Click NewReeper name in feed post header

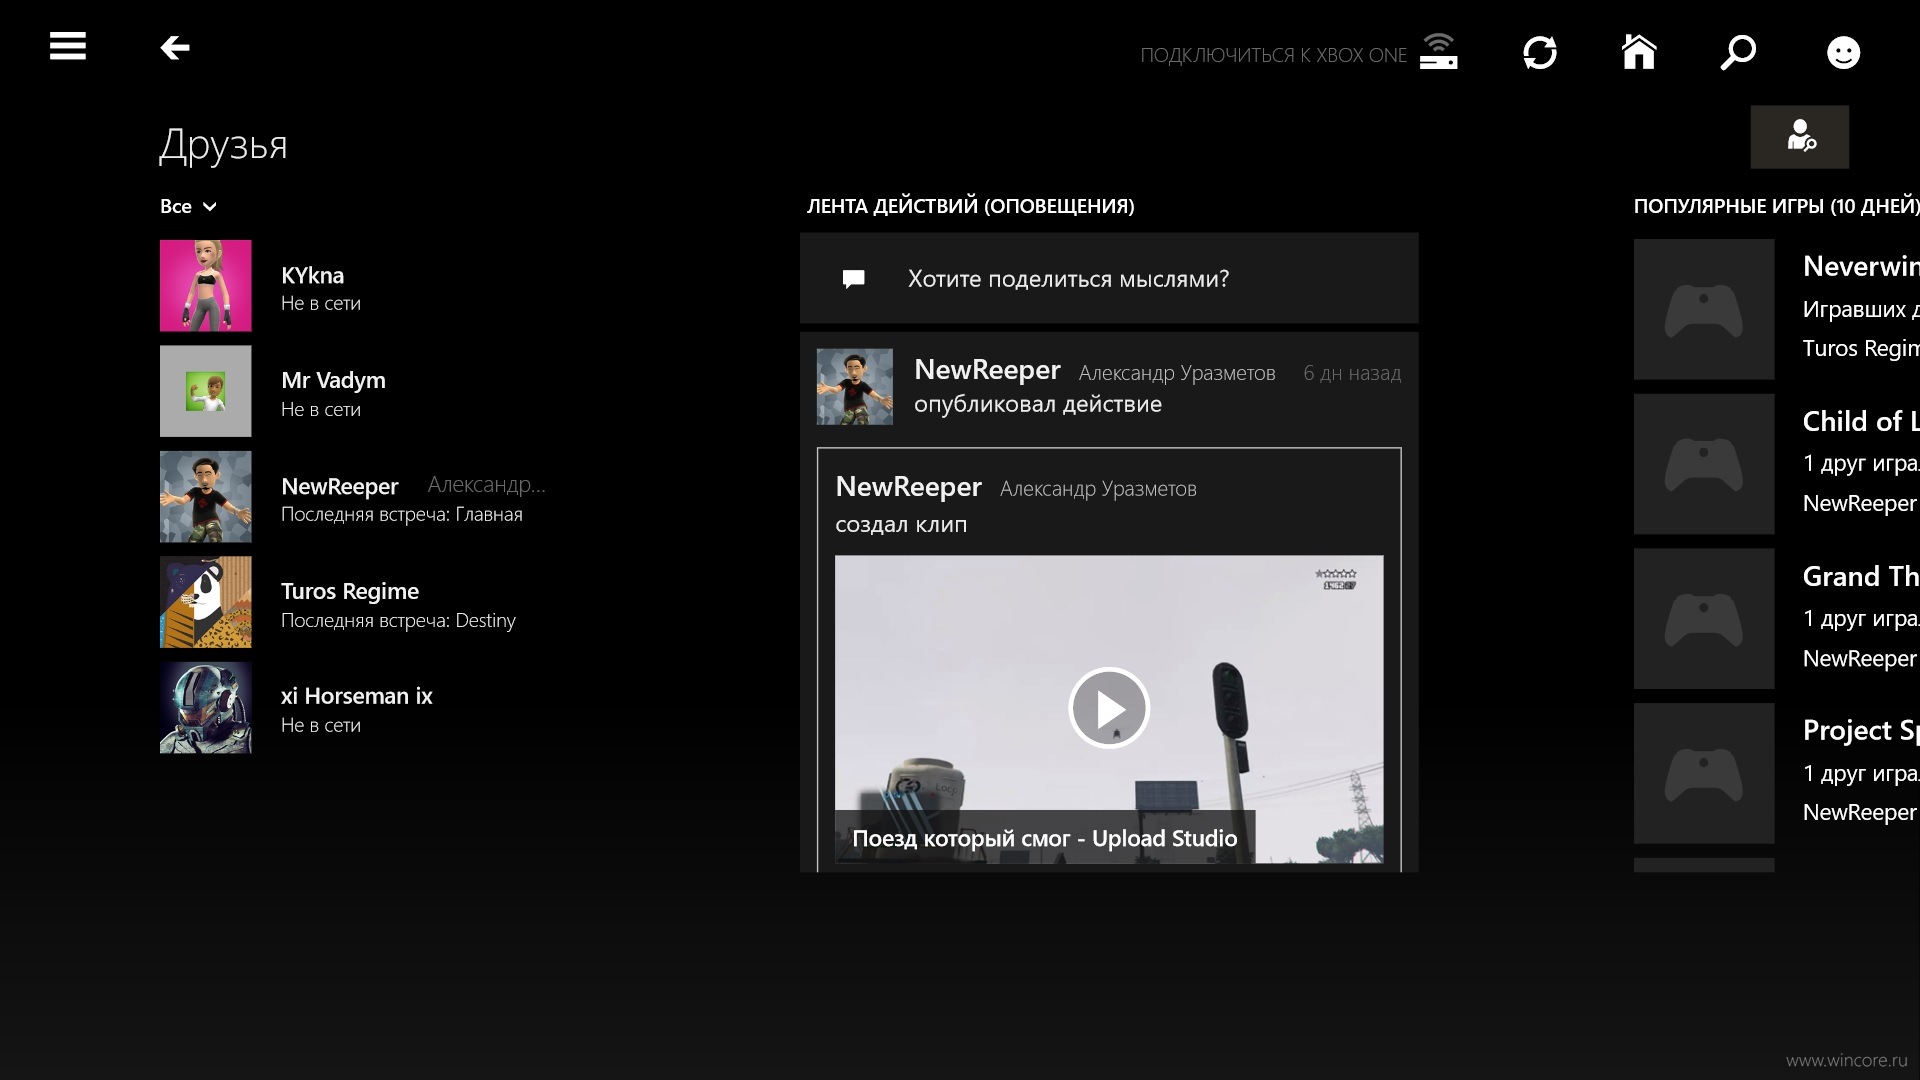click(987, 370)
